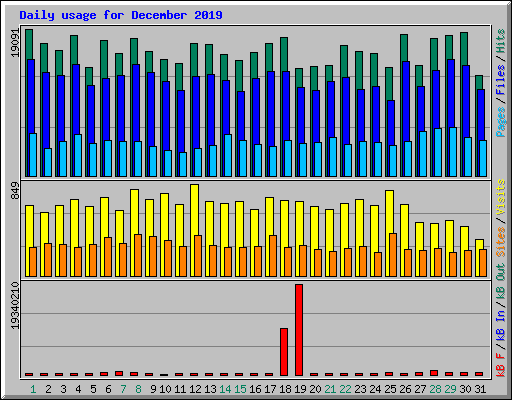The height and width of the screenshot is (400, 512).
Task: Select day label "31" on the x-axis
Action: pyautogui.click(x=480, y=389)
